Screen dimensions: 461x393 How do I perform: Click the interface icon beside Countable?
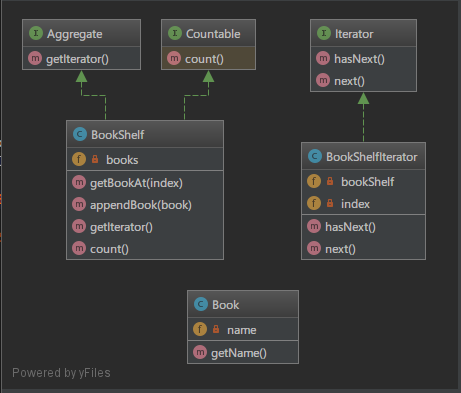point(175,33)
